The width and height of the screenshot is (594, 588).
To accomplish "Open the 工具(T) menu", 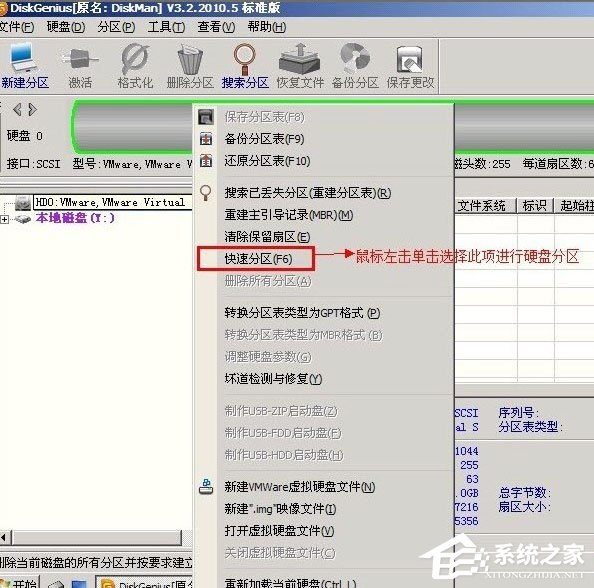I will [166, 27].
